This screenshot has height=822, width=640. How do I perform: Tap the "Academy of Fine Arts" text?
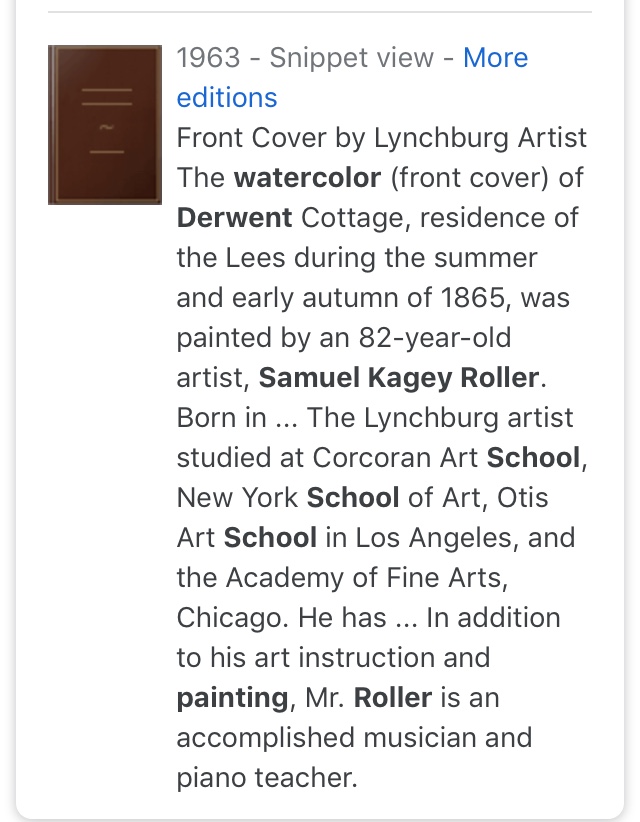click(x=398, y=578)
